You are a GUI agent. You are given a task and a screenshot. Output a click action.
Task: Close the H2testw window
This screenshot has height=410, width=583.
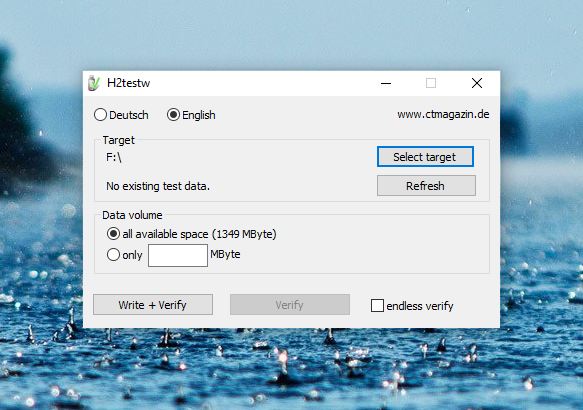[477, 83]
